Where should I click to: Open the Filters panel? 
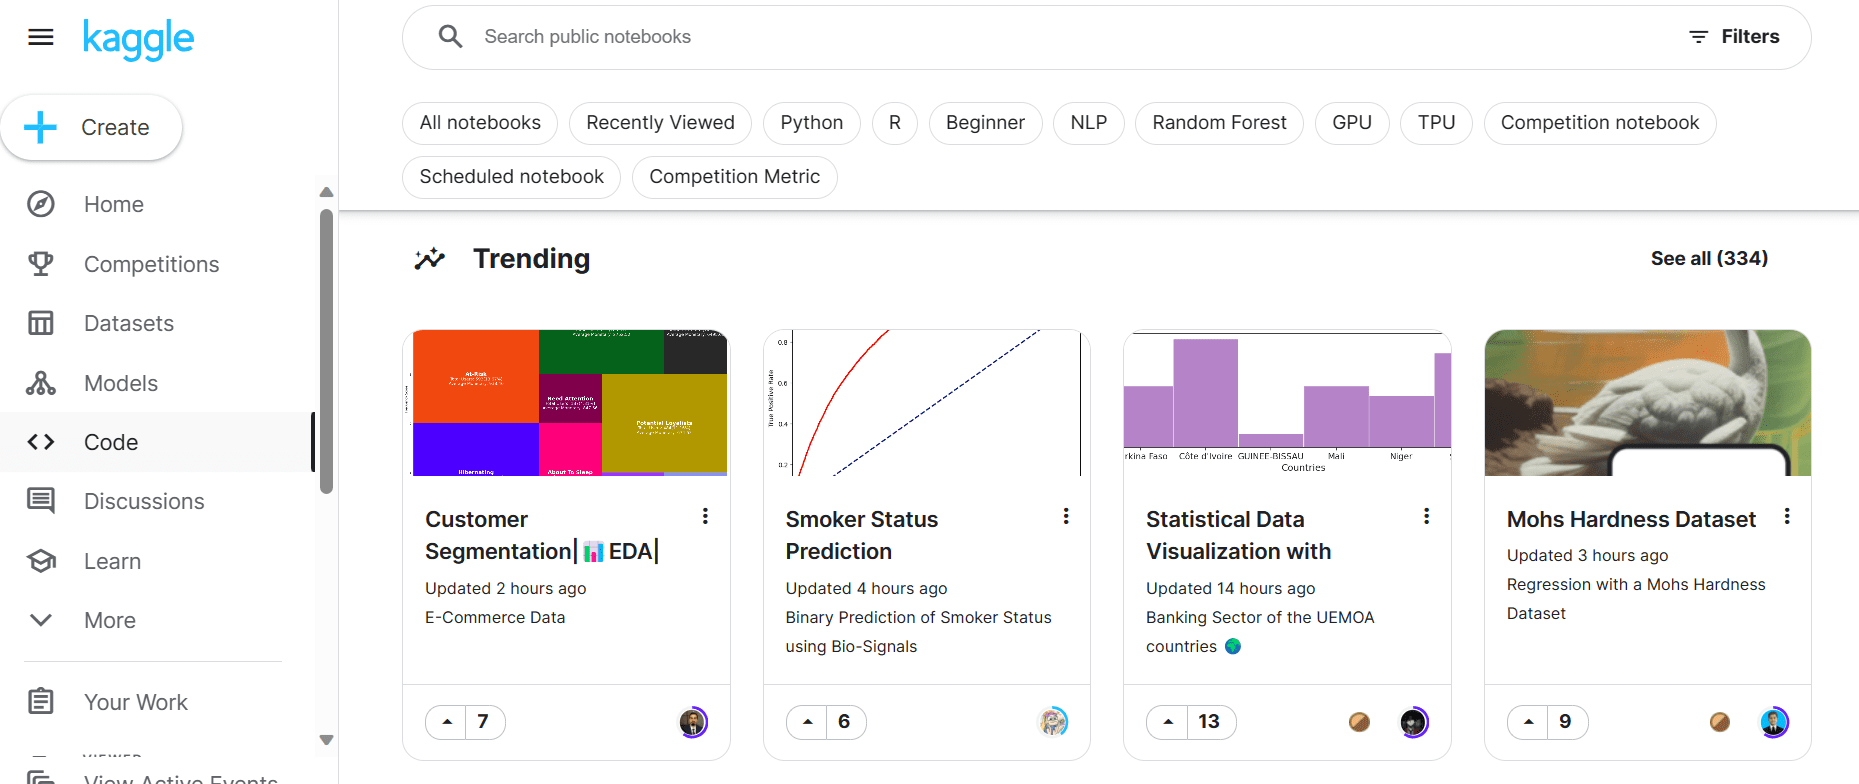tap(1735, 37)
